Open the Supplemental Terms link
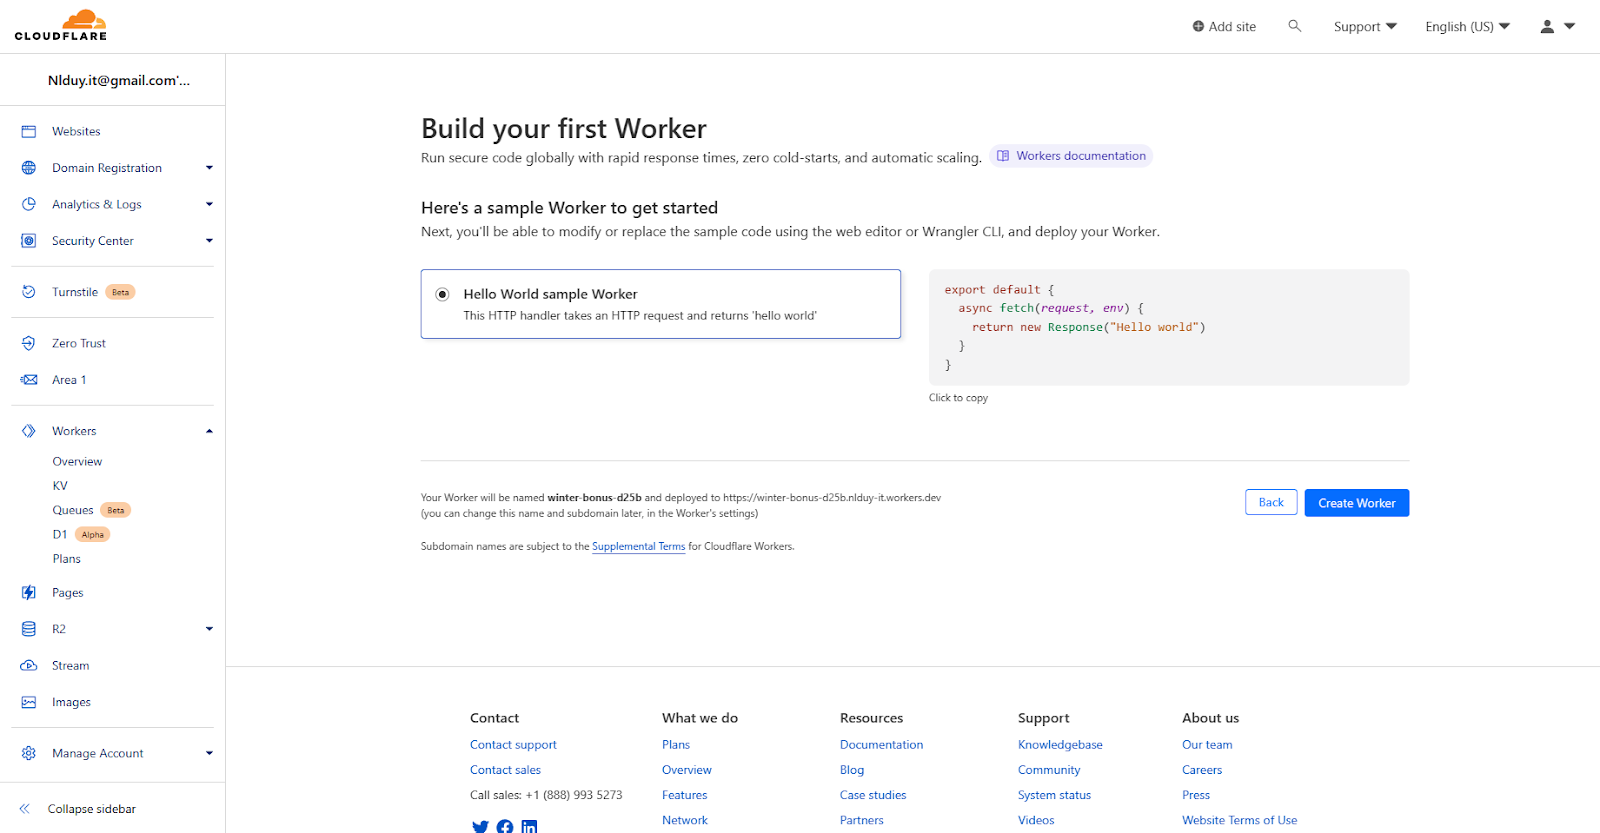The height and width of the screenshot is (833, 1600). pos(638,547)
